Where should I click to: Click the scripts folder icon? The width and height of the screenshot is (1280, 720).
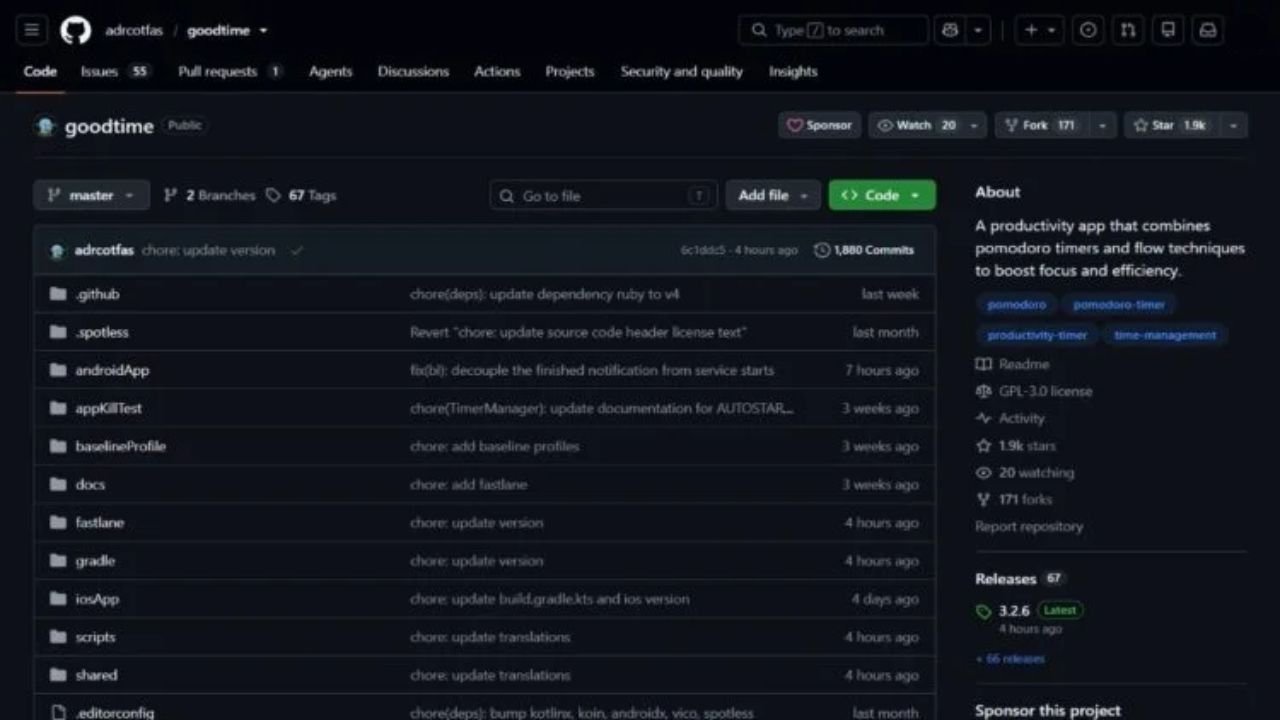pyautogui.click(x=58, y=637)
